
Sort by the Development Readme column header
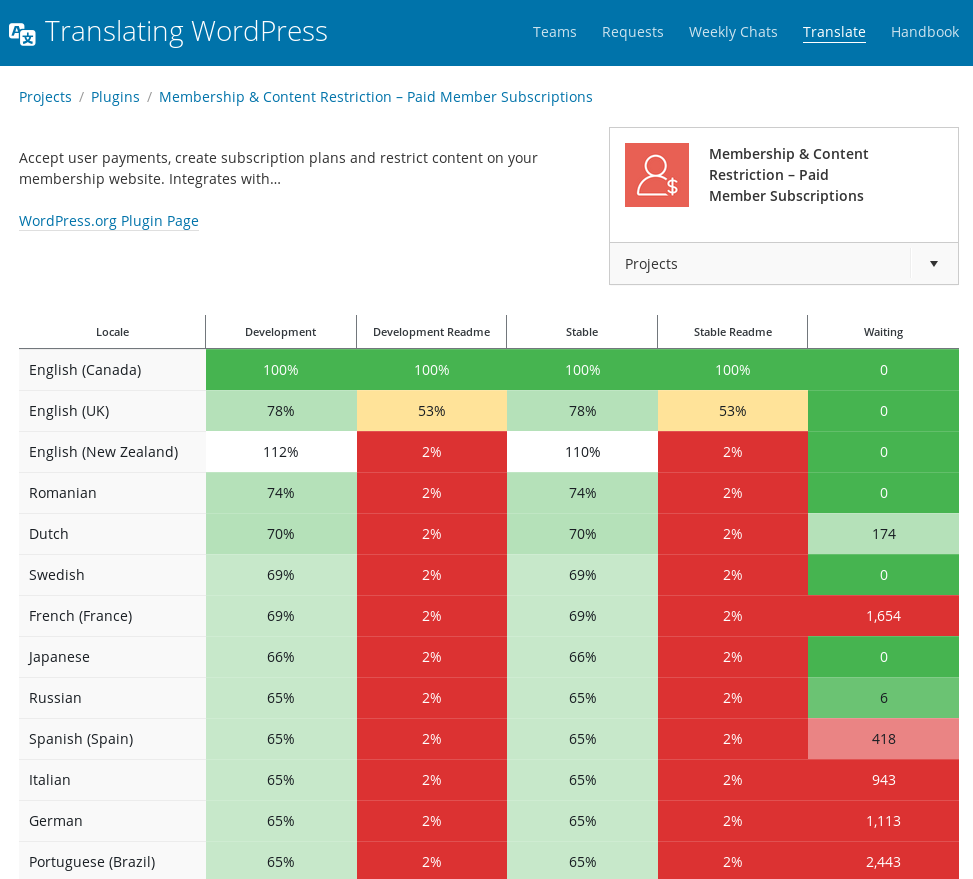point(431,332)
